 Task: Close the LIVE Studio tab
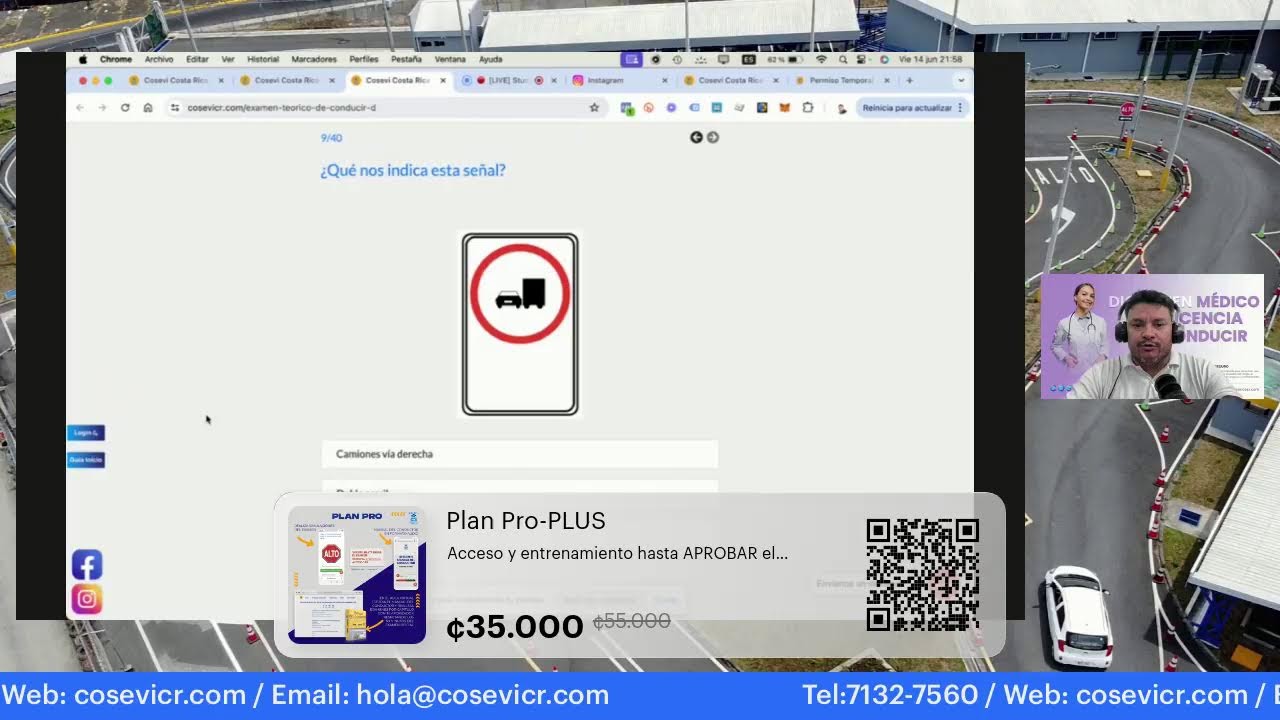(x=554, y=80)
